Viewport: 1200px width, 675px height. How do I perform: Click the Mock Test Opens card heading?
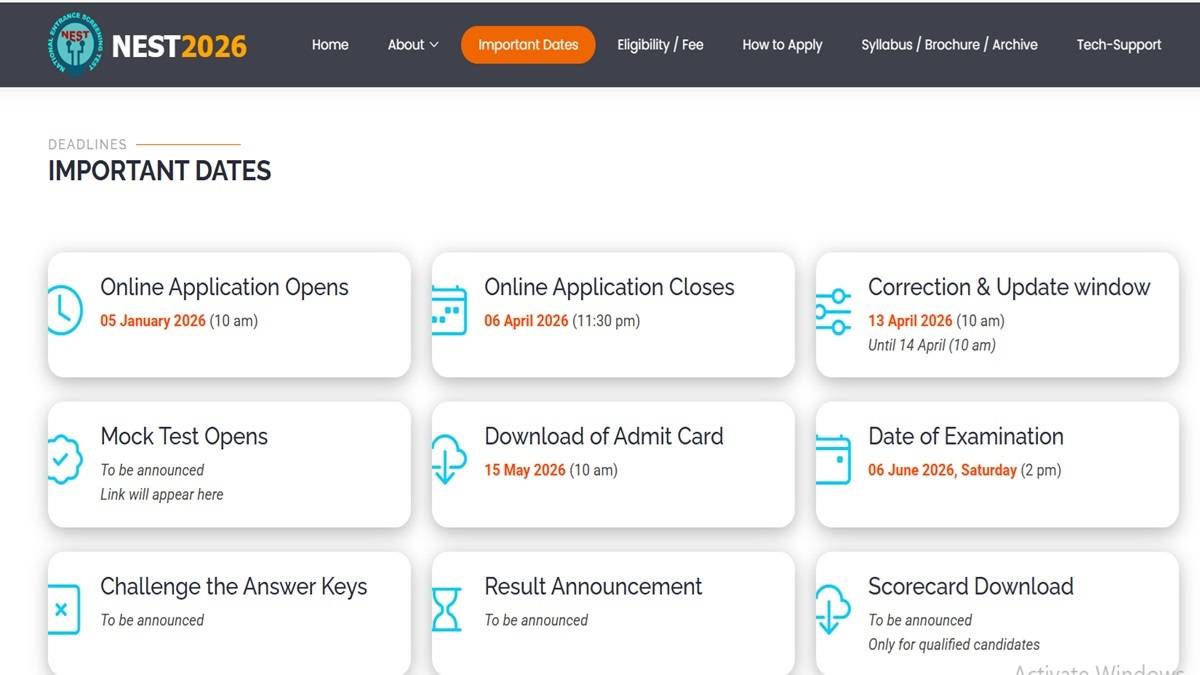point(184,437)
